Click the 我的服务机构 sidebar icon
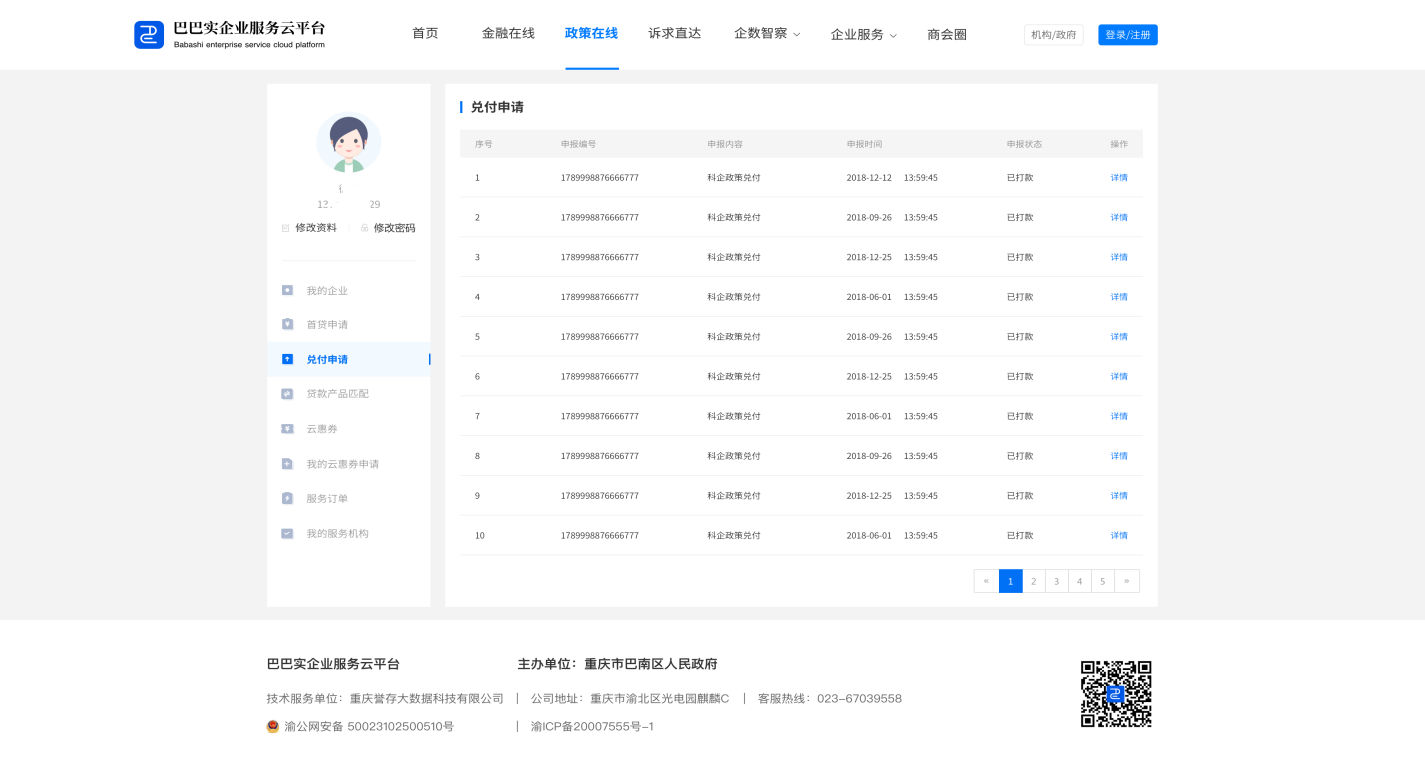Image resolution: width=1425 pixels, height=768 pixels. point(287,533)
